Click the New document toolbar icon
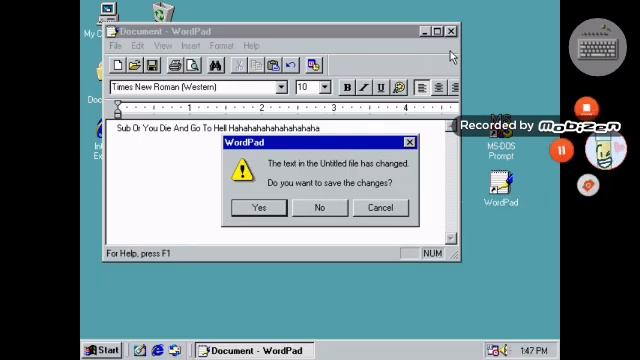 [x=118, y=65]
